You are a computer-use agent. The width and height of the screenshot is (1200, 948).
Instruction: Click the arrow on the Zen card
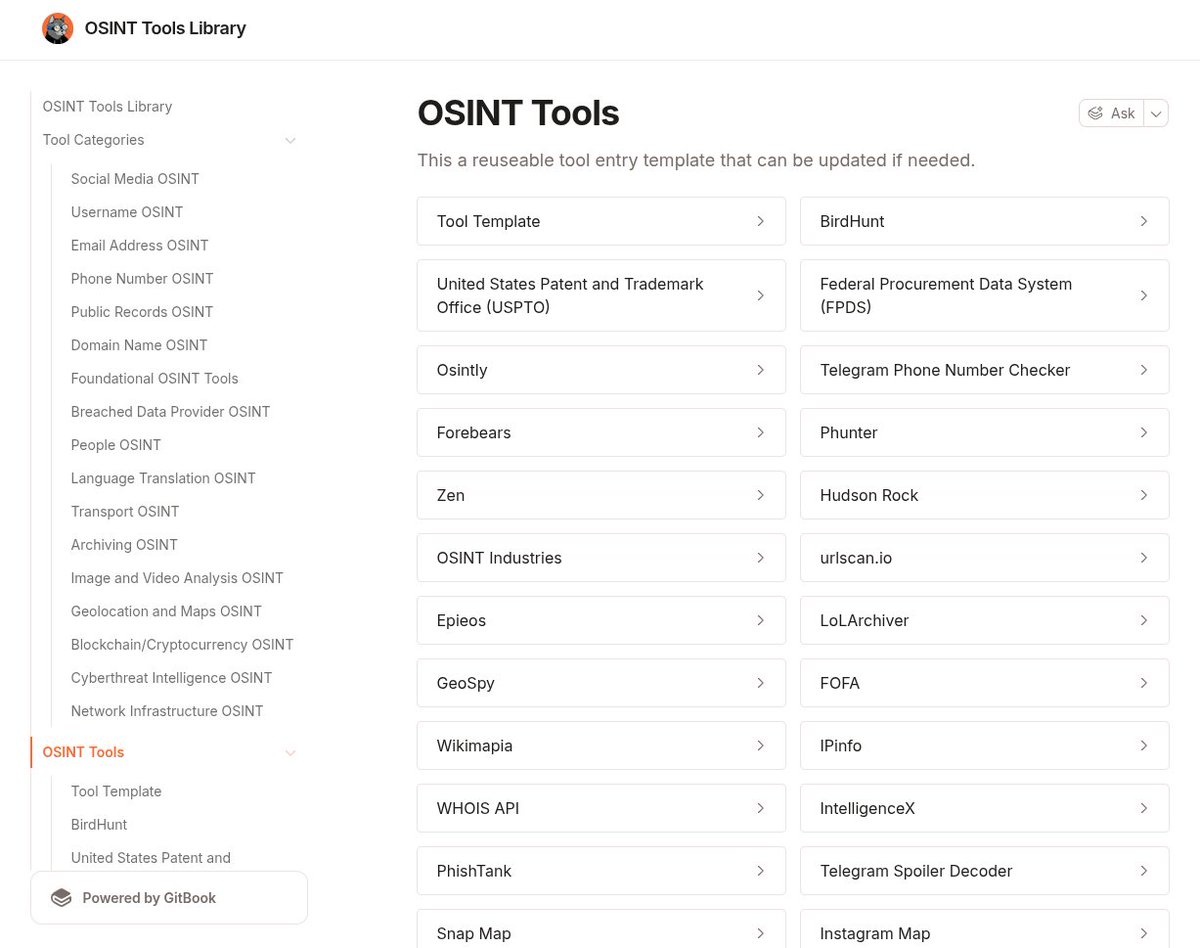click(760, 495)
